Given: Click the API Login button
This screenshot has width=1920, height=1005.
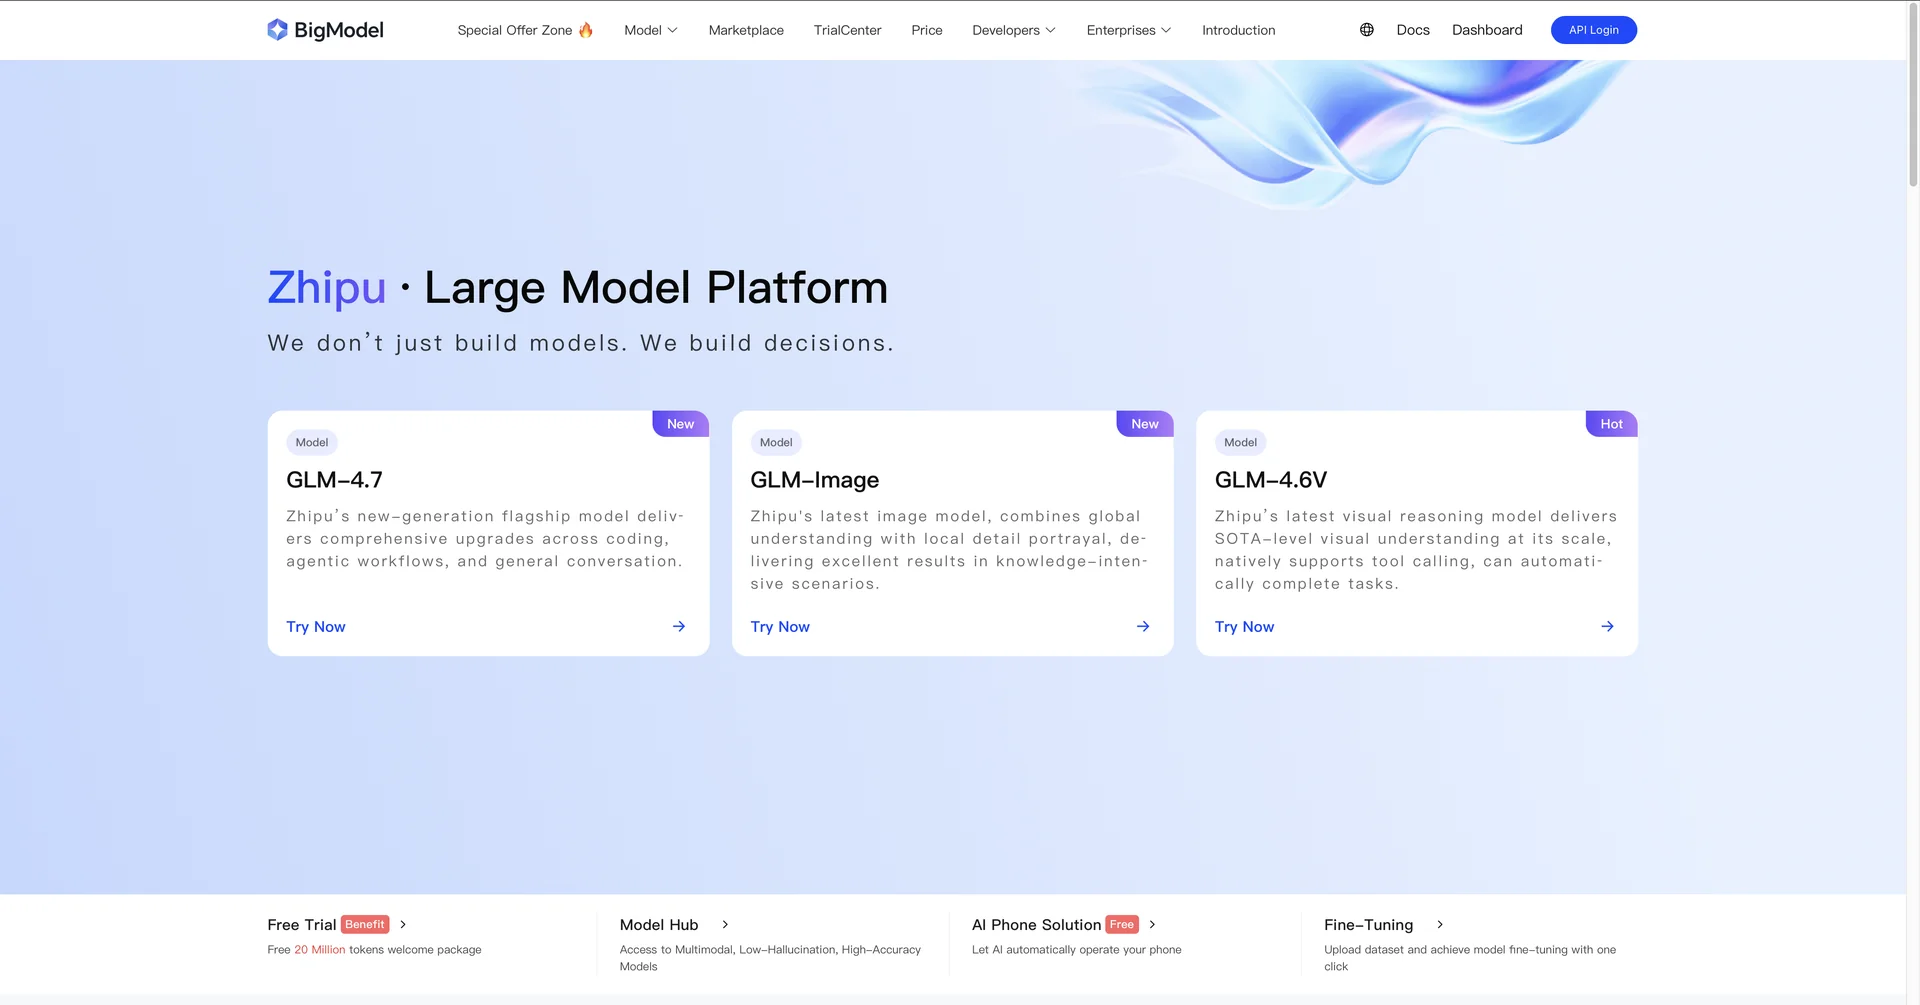Looking at the screenshot, I should pyautogui.click(x=1593, y=29).
